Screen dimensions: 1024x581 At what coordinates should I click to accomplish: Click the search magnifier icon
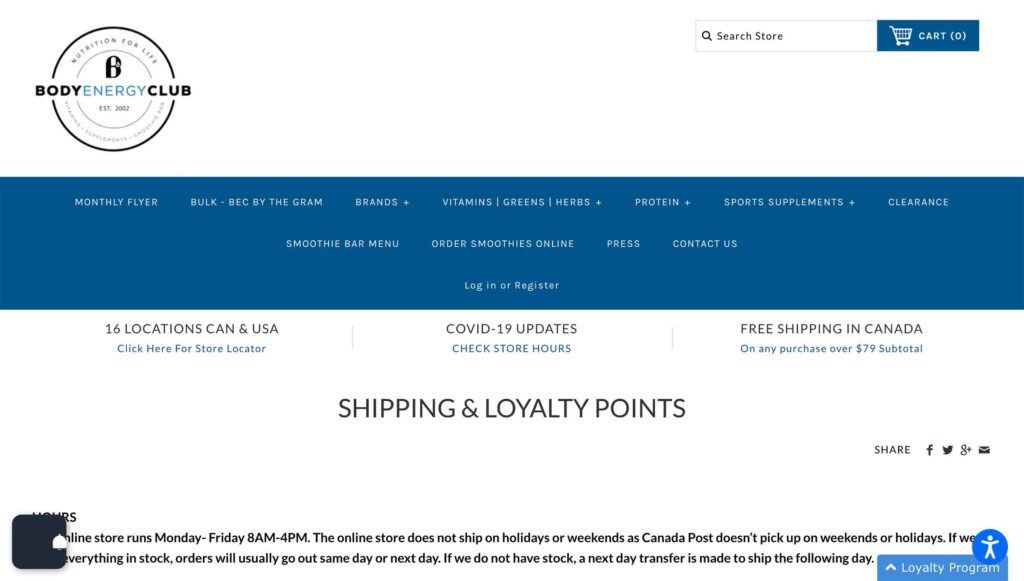point(707,36)
